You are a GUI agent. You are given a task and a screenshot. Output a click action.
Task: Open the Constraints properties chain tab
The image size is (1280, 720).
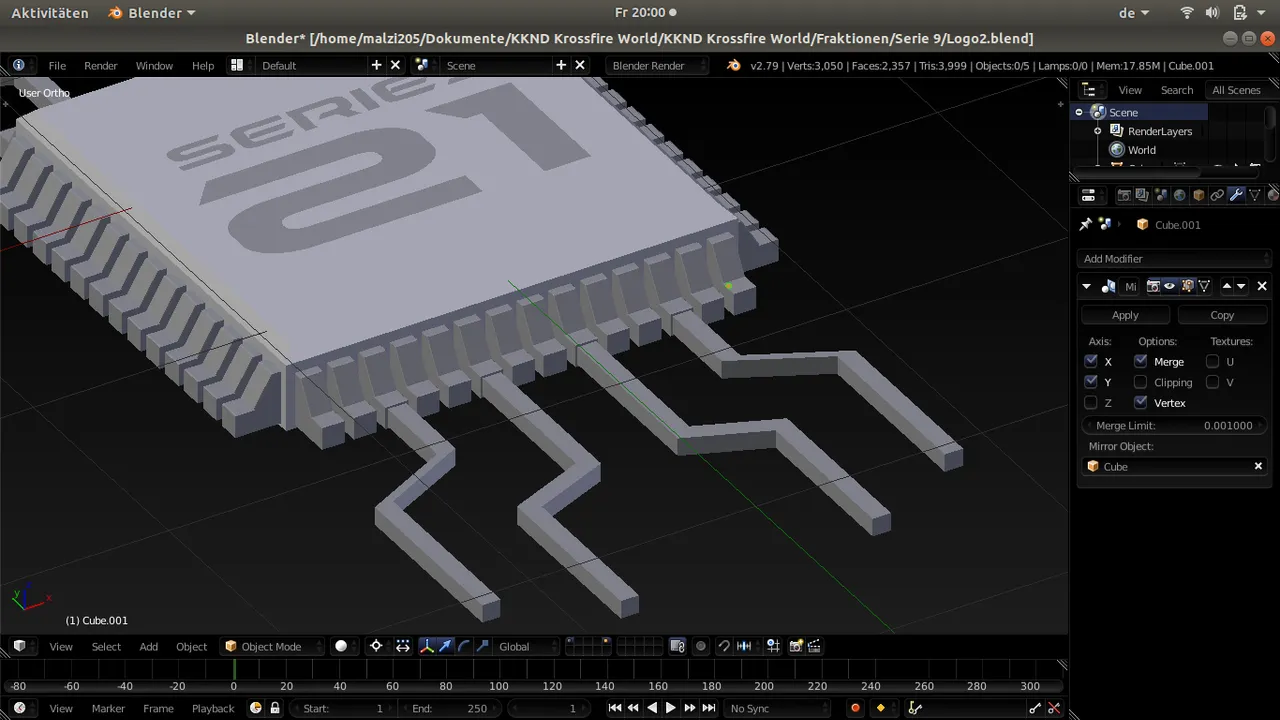(1217, 195)
